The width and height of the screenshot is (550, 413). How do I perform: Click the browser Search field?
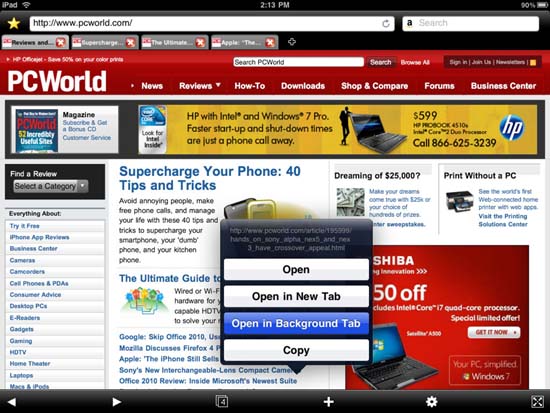pos(470,24)
